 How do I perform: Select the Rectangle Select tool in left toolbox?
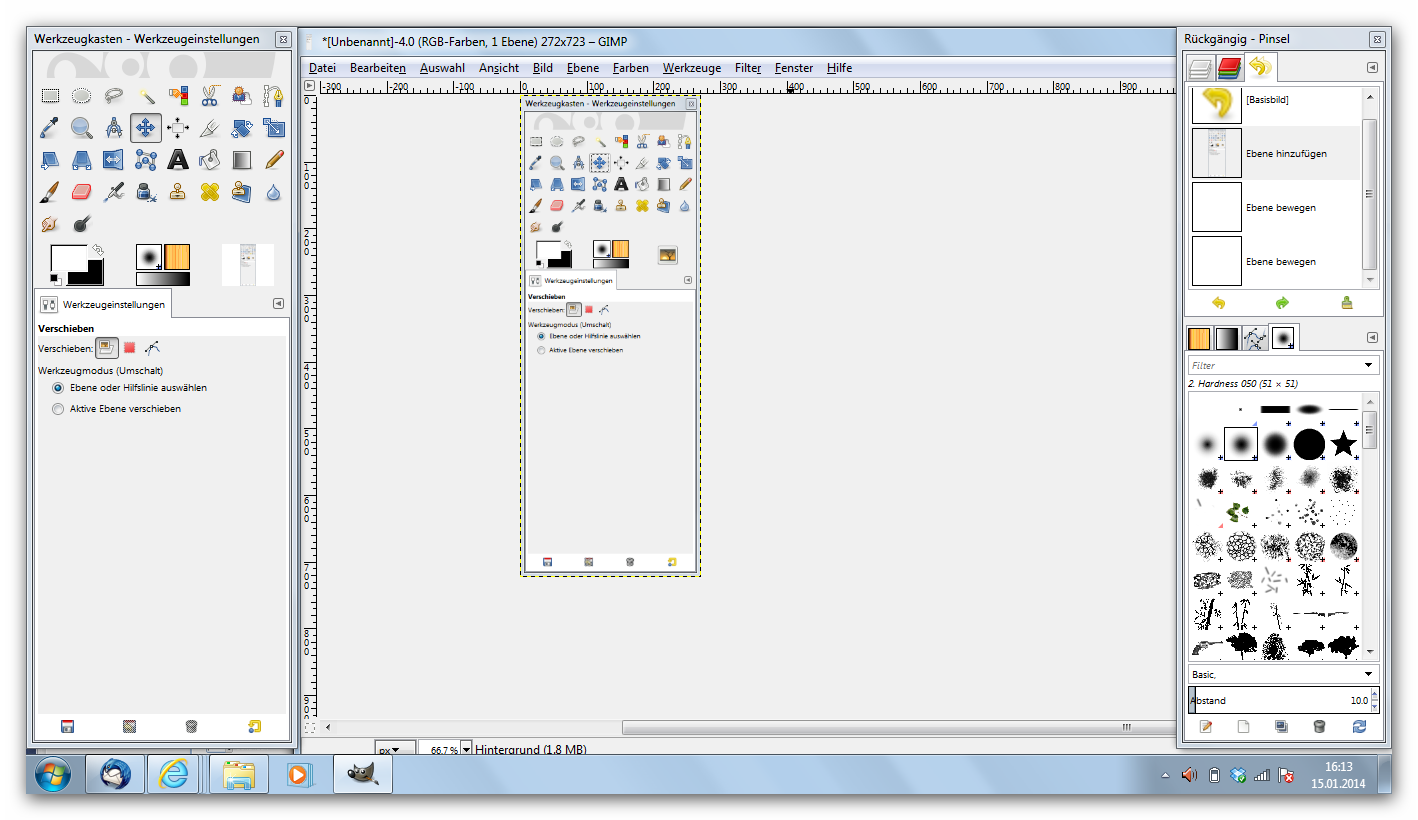tap(50, 96)
